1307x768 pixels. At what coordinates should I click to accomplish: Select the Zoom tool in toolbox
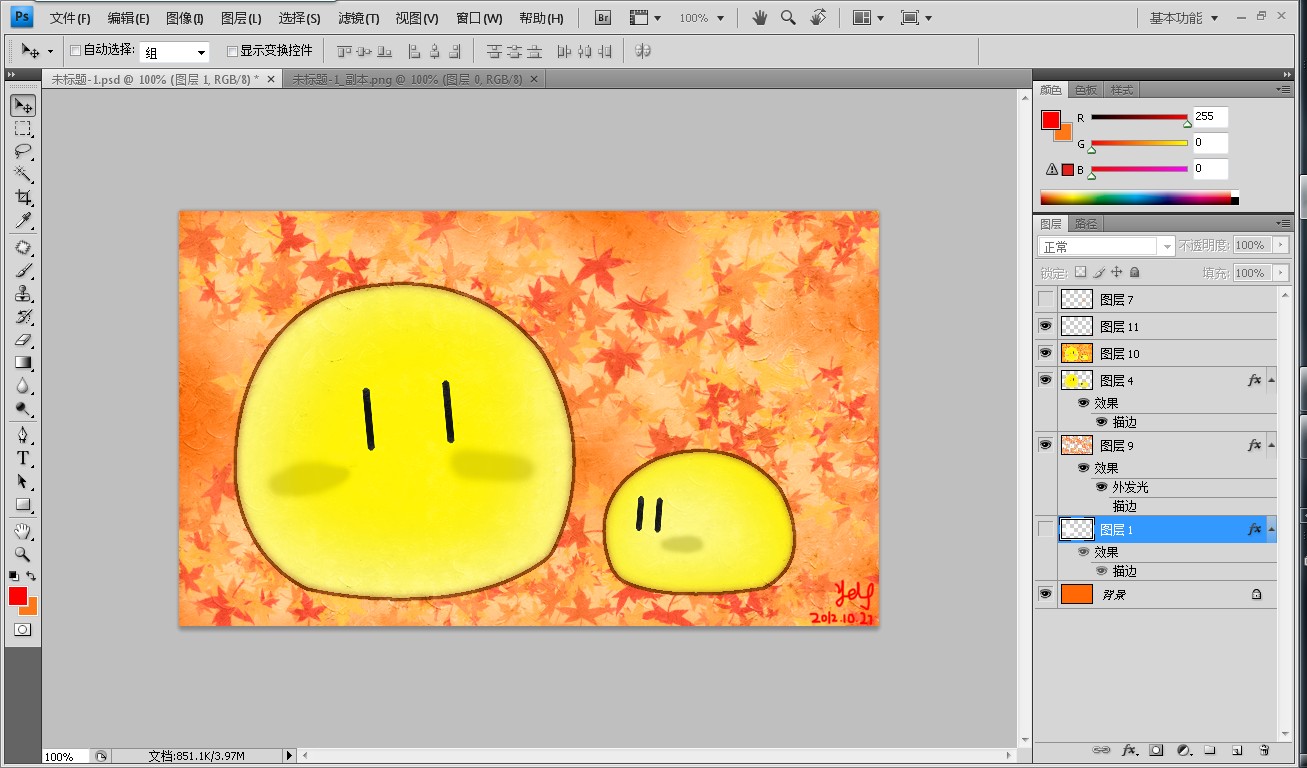coord(23,554)
